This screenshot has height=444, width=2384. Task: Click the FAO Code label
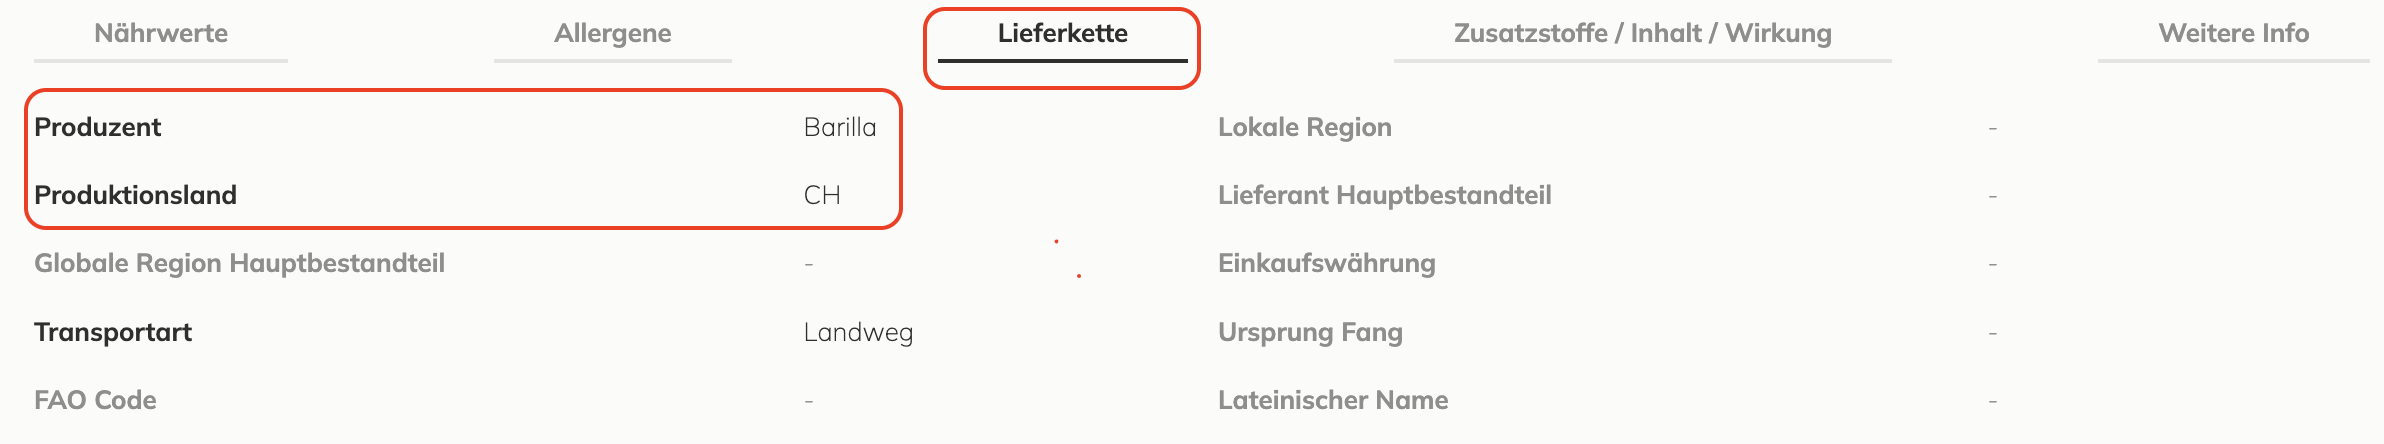click(x=95, y=400)
